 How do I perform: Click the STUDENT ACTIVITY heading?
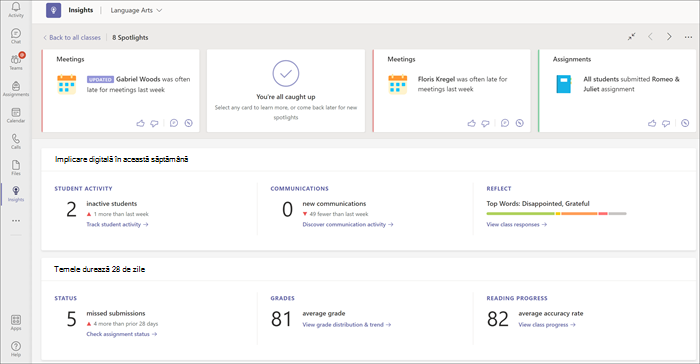[83, 188]
